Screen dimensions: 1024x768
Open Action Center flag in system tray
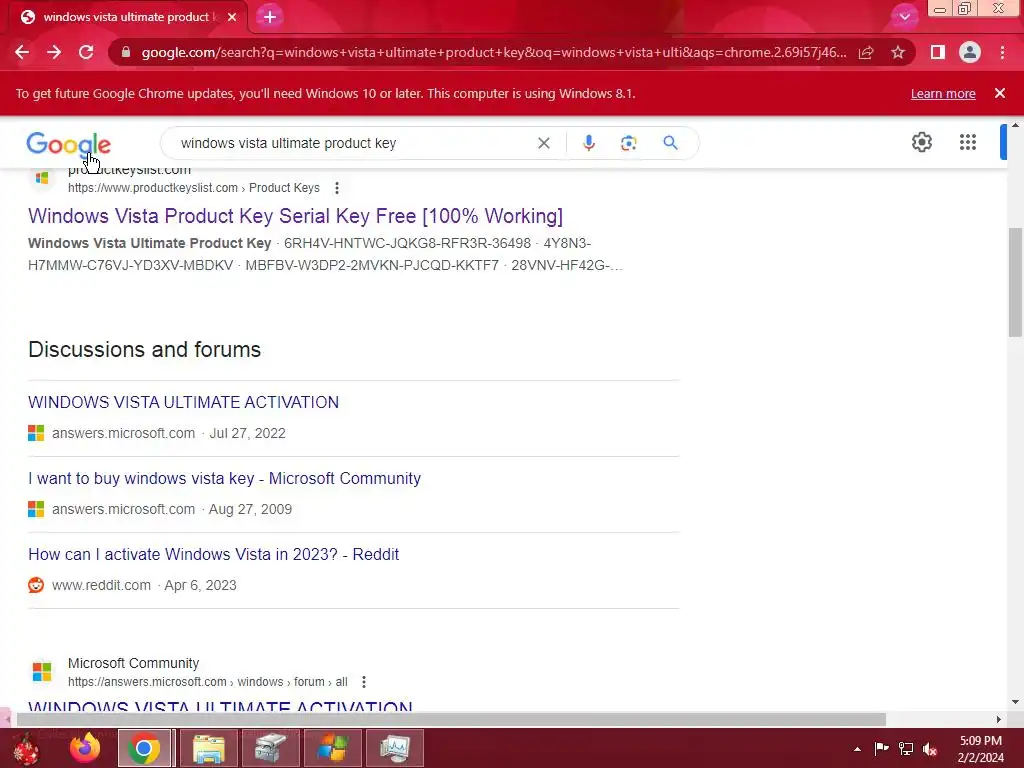coord(881,748)
